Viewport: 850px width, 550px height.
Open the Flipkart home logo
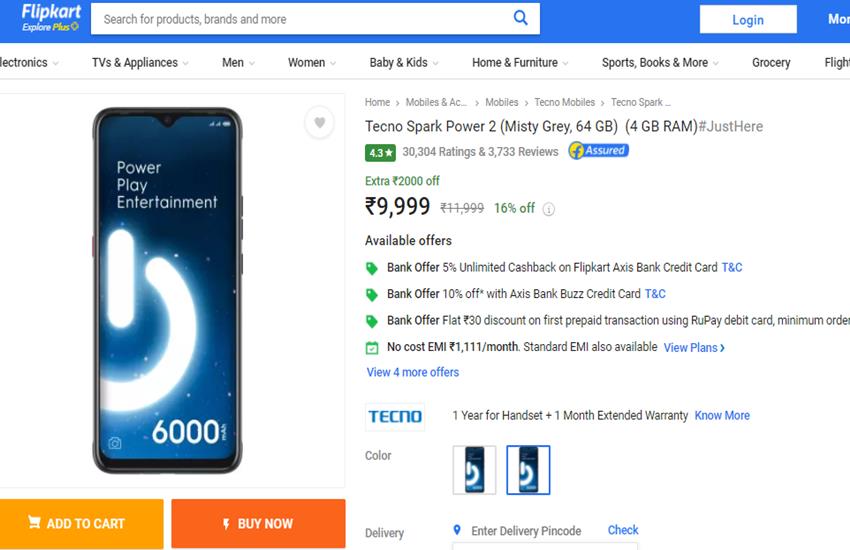50,17
